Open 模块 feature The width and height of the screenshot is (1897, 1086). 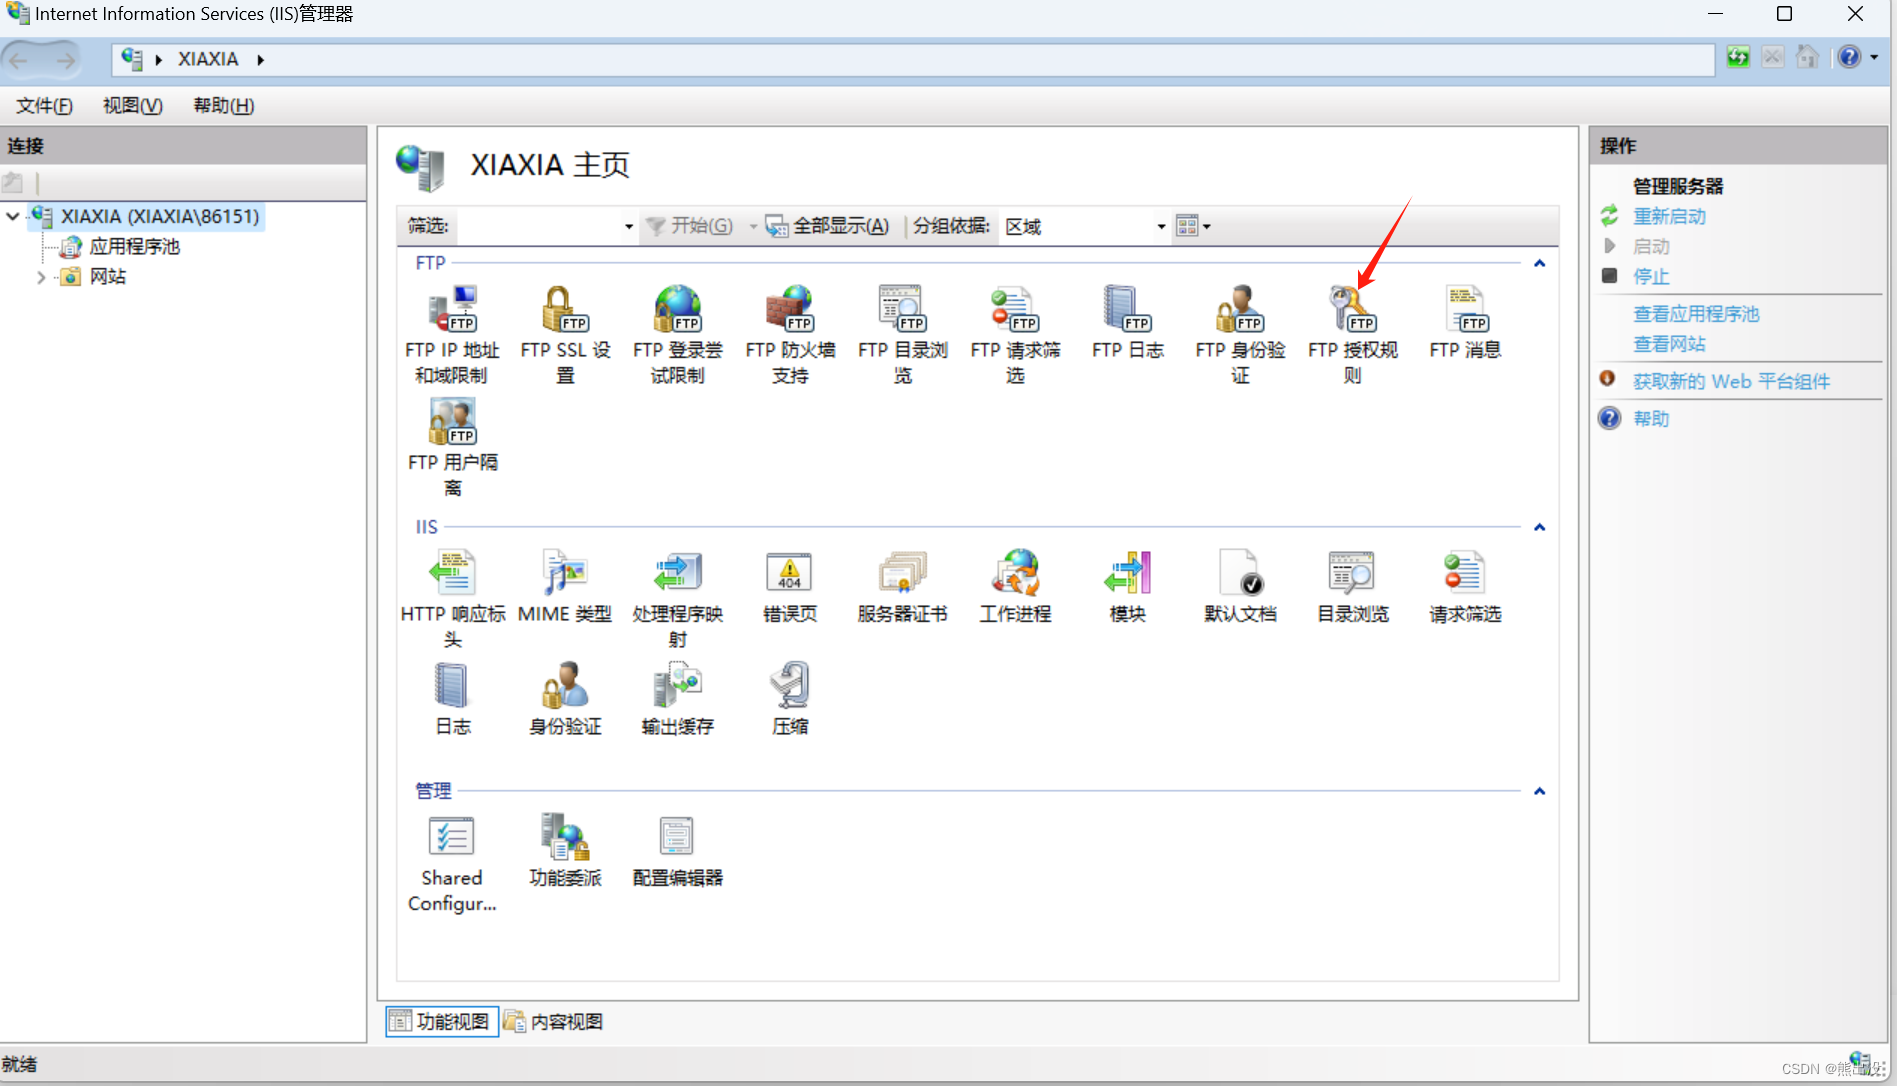pyautogui.click(x=1127, y=586)
